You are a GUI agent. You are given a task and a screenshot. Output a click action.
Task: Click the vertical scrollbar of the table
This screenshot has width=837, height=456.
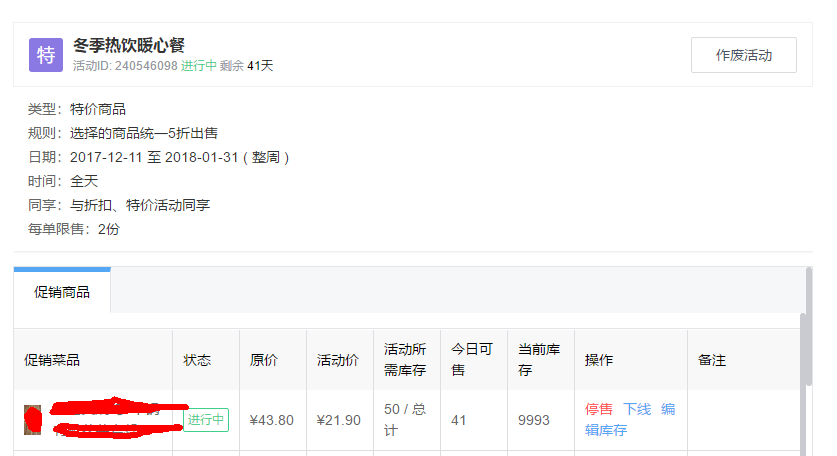[805, 350]
